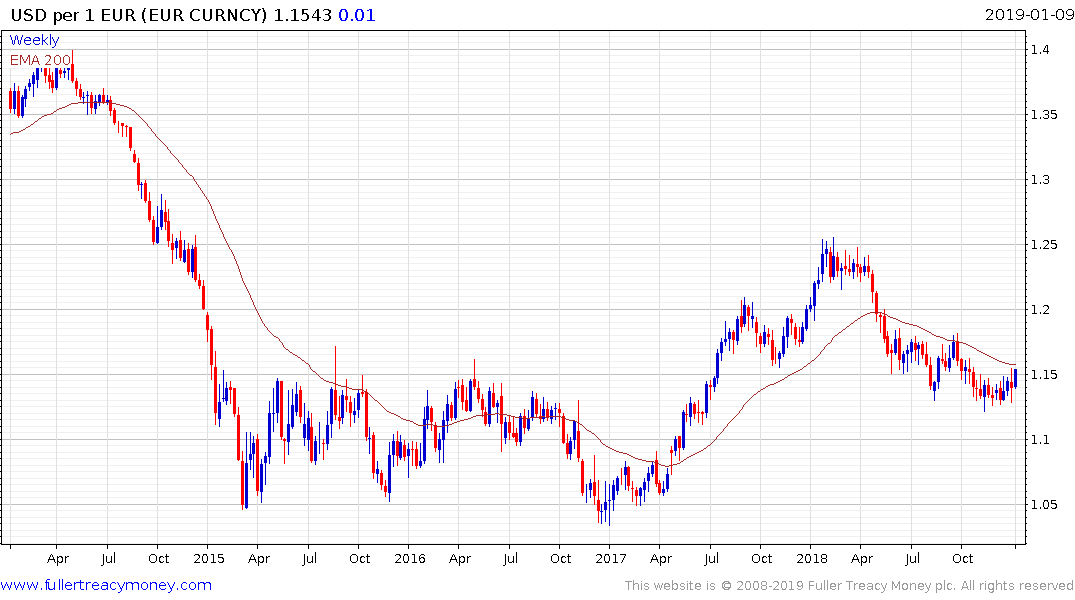
Task: Click the copyright notice for Fuller Treacy Money plc
Action: coord(849,586)
